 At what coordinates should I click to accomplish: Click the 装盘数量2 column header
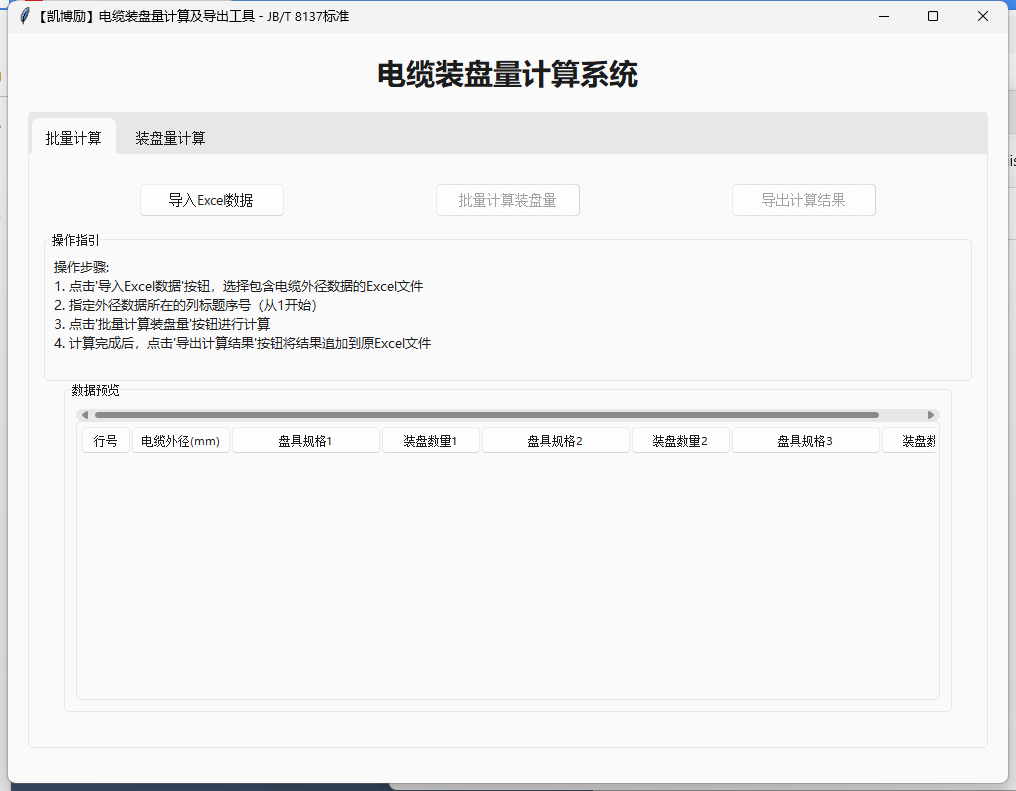[680, 440]
